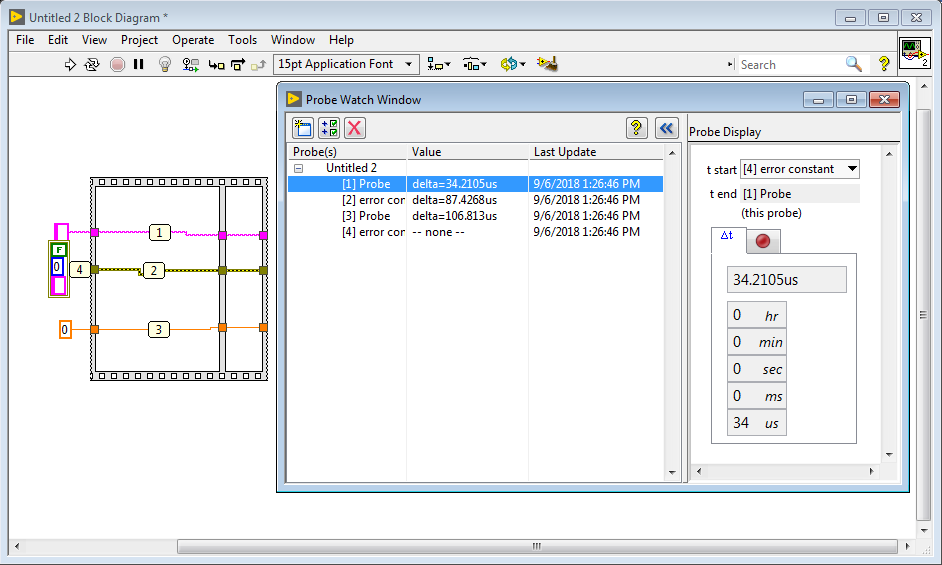Open the t start error constant dropdown
942x565 pixels.
pos(800,170)
